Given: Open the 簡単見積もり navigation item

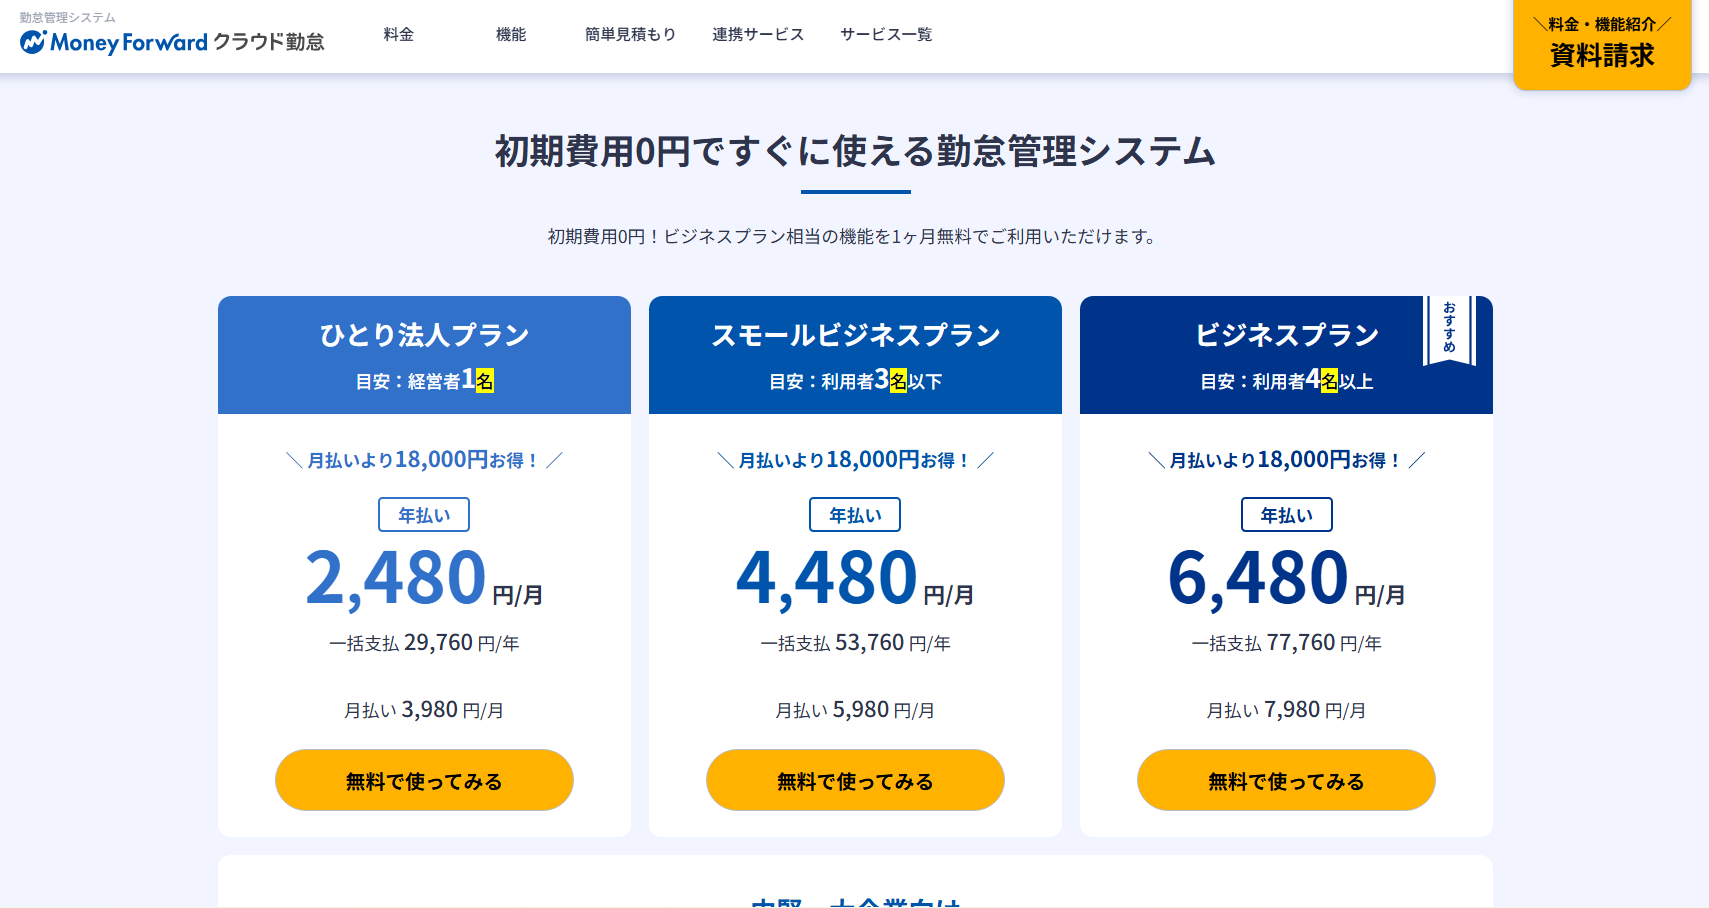Looking at the screenshot, I should (629, 33).
